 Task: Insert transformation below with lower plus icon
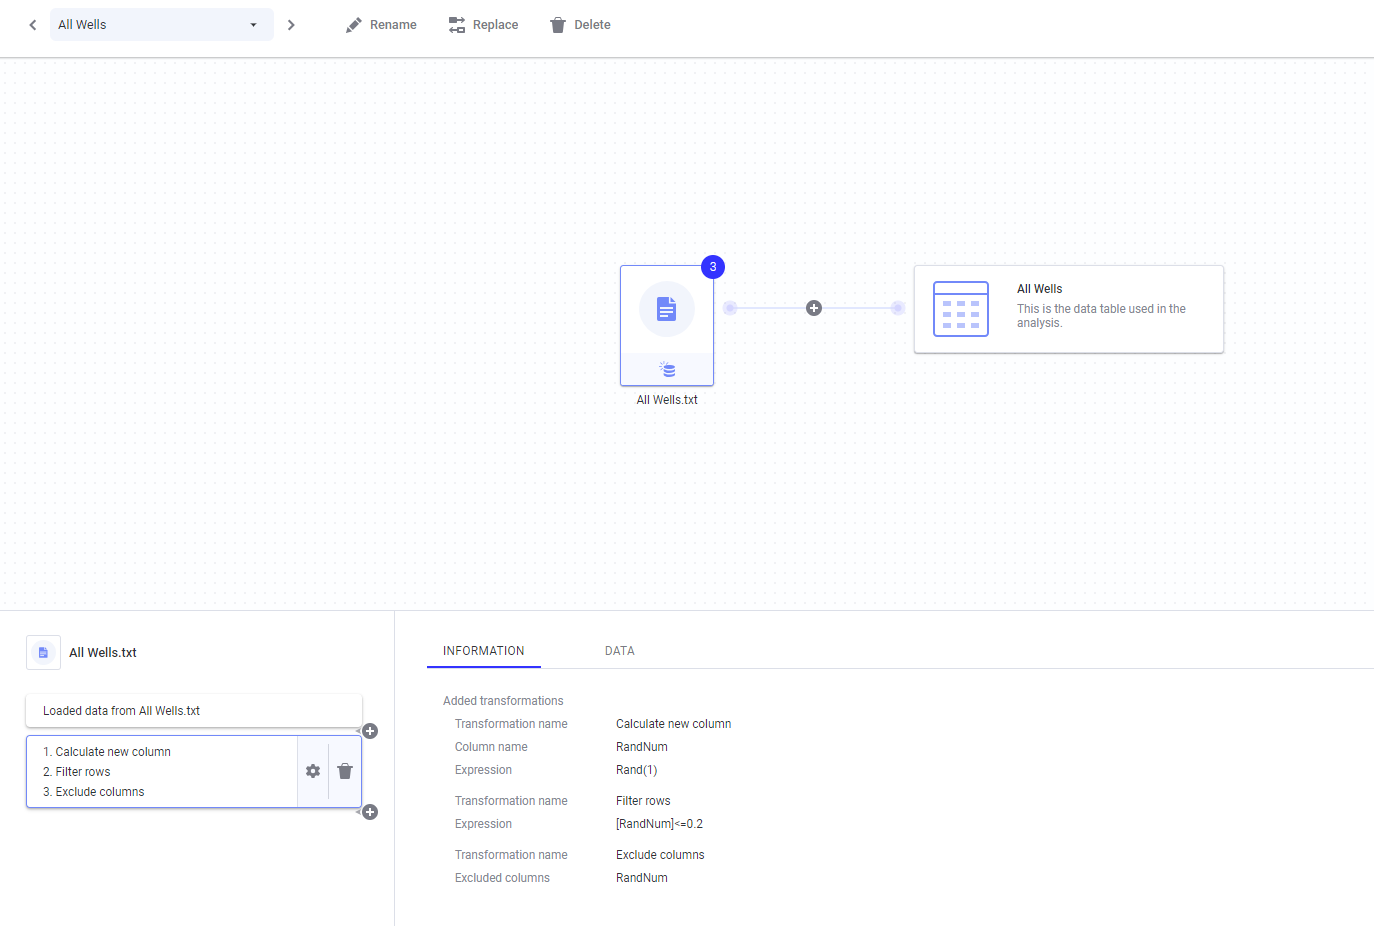point(370,812)
